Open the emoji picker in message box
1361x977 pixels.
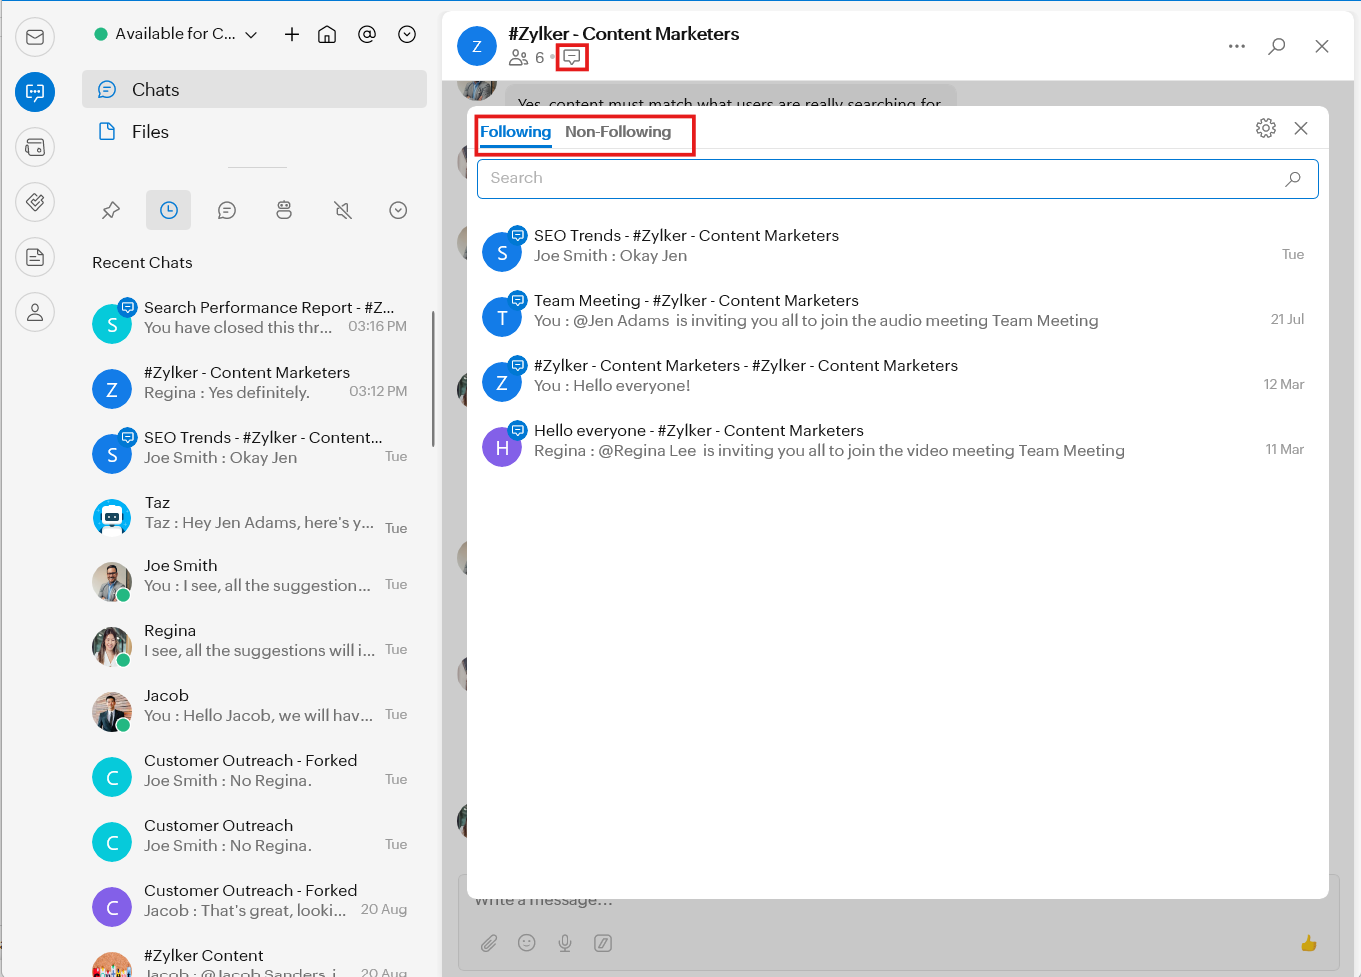[x=527, y=943]
